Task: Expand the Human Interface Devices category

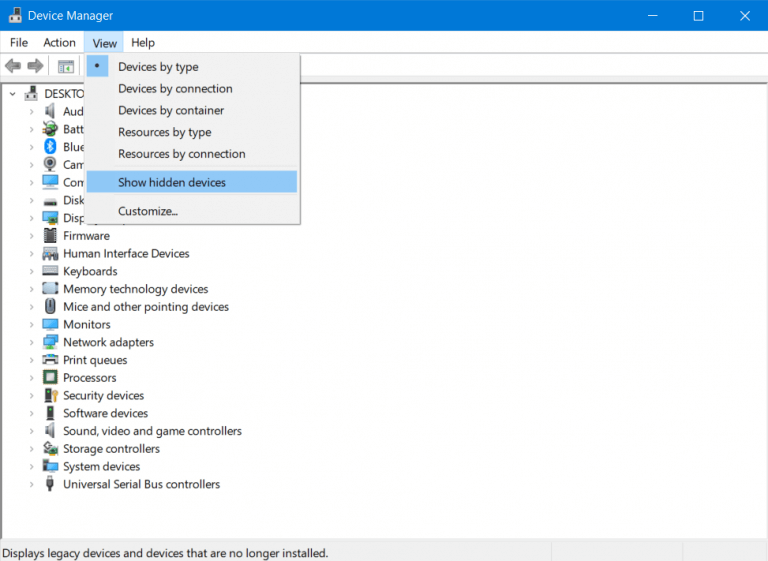Action: click(x=31, y=253)
